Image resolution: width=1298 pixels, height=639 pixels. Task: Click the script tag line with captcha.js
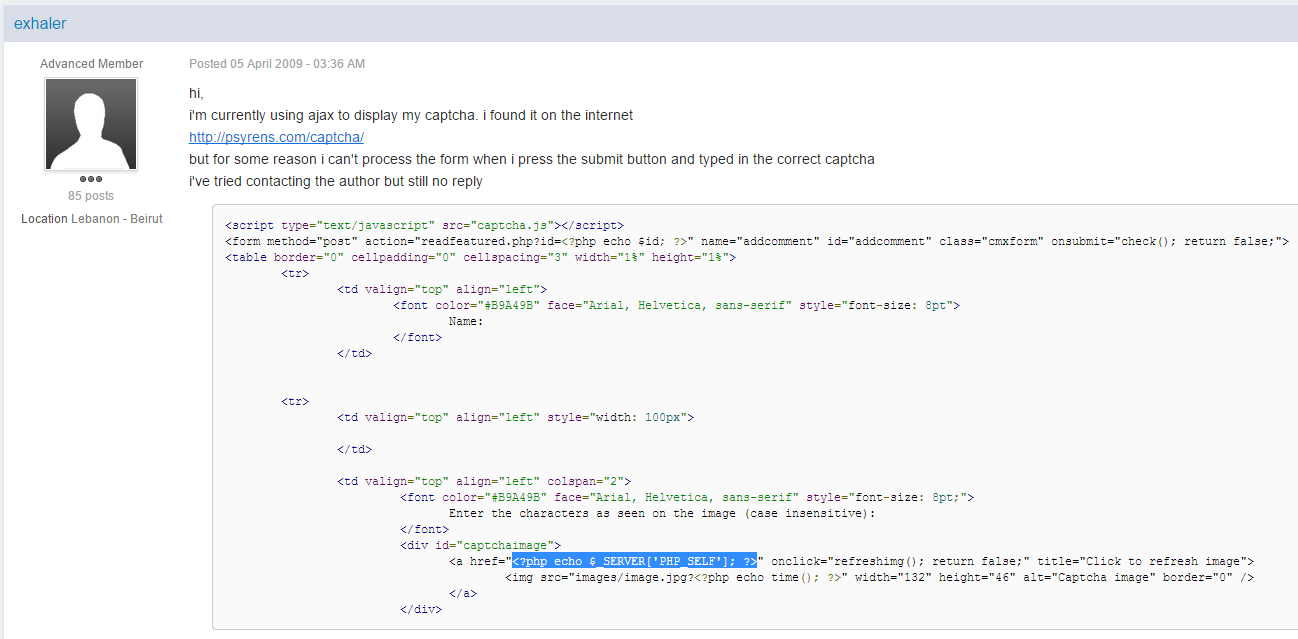[425, 226]
